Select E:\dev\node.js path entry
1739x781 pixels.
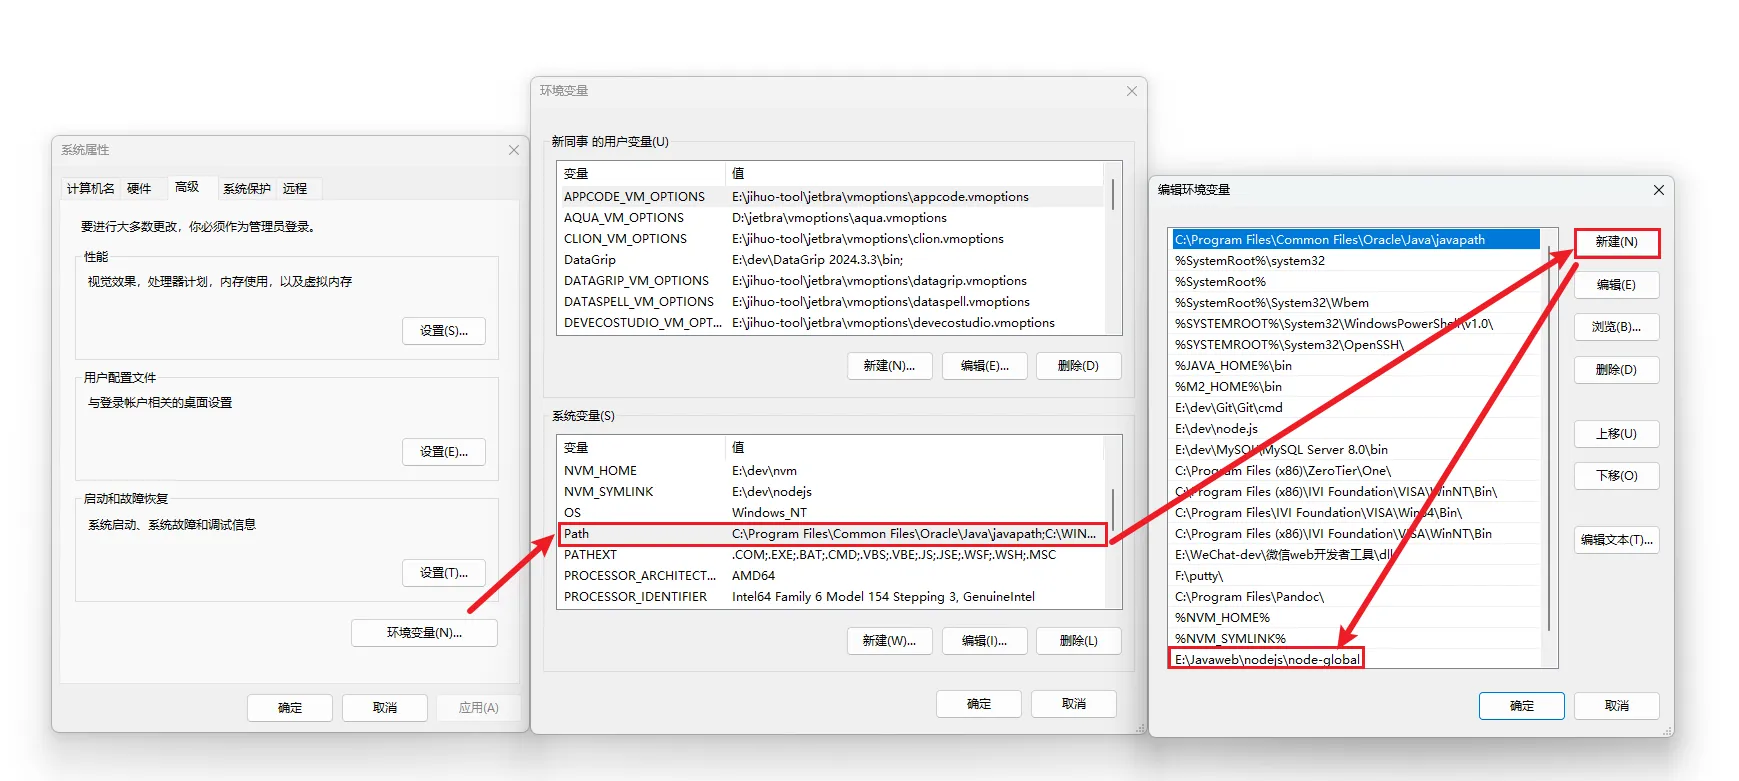pyautogui.click(x=1356, y=429)
